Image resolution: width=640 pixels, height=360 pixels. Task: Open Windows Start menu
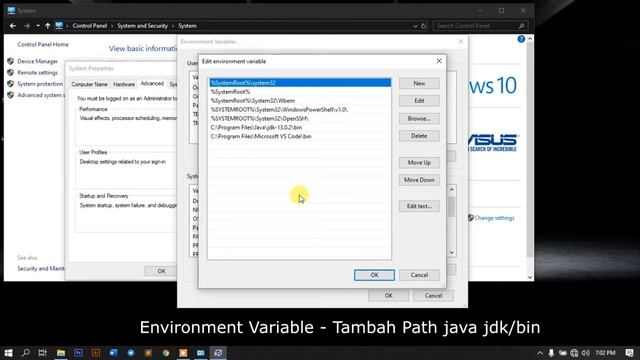[x=8, y=353]
